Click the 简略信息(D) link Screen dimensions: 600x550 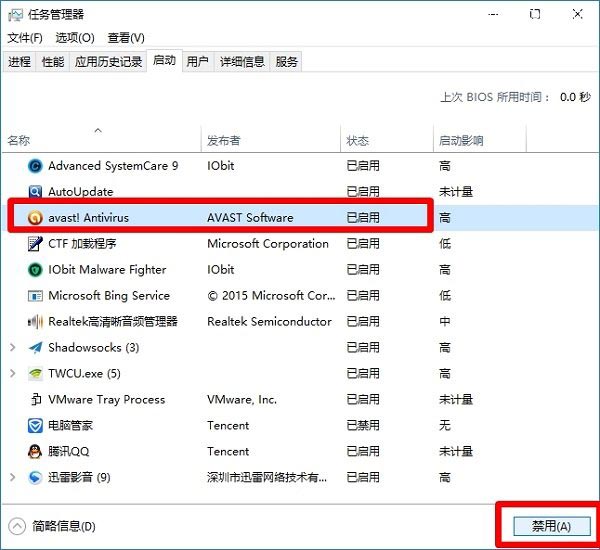[x=64, y=526]
